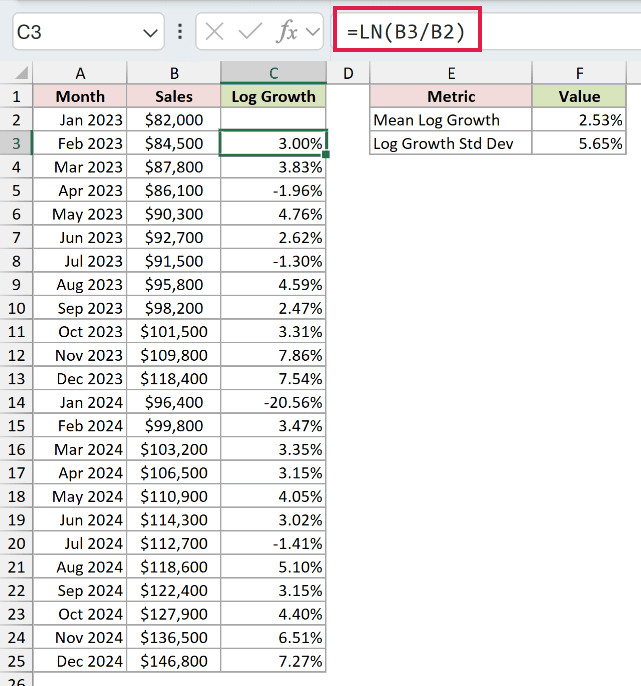Select the Nov 2024 cell
The height and width of the screenshot is (686, 641).
point(80,637)
